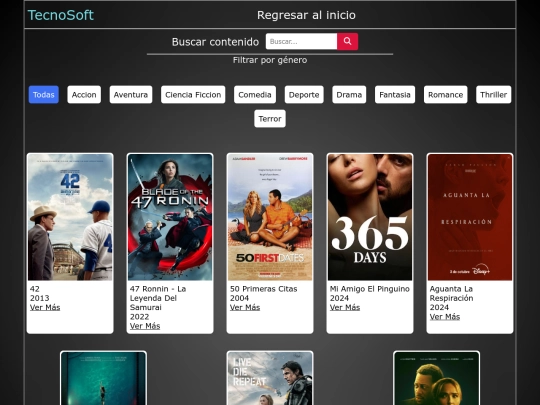Filter movies by Comedia
Image resolution: width=540 pixels, height=405 pixels.
[255, 95]
